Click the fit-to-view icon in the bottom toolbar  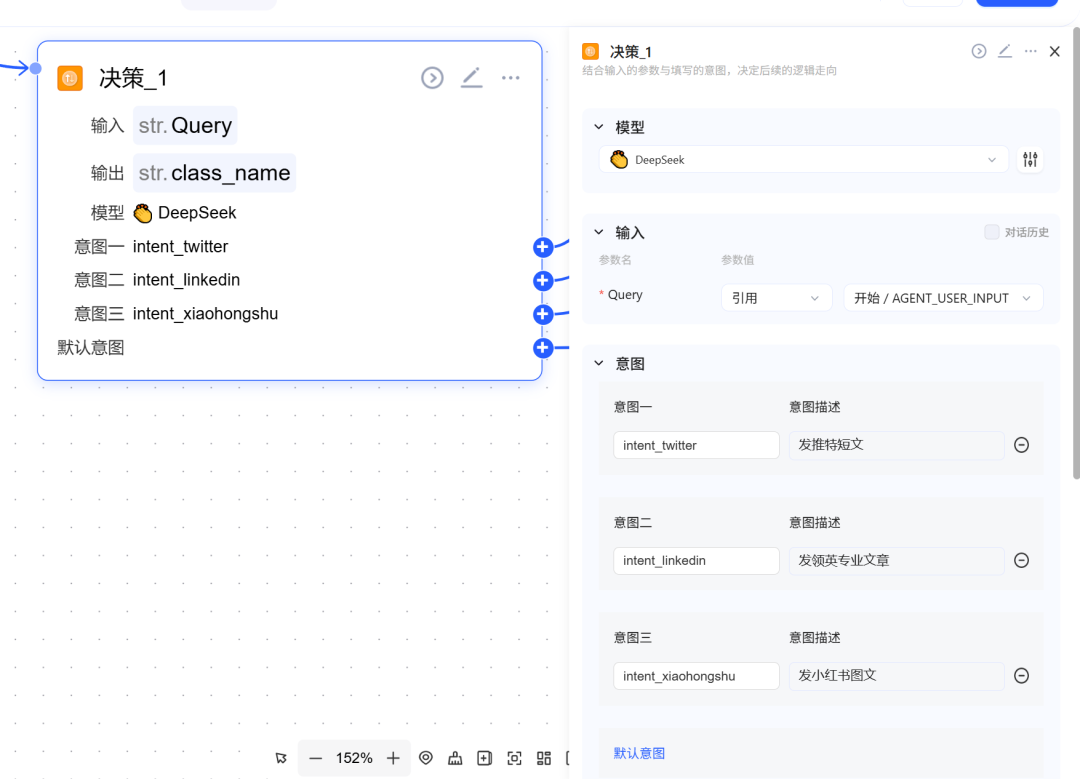coord(514,759)
